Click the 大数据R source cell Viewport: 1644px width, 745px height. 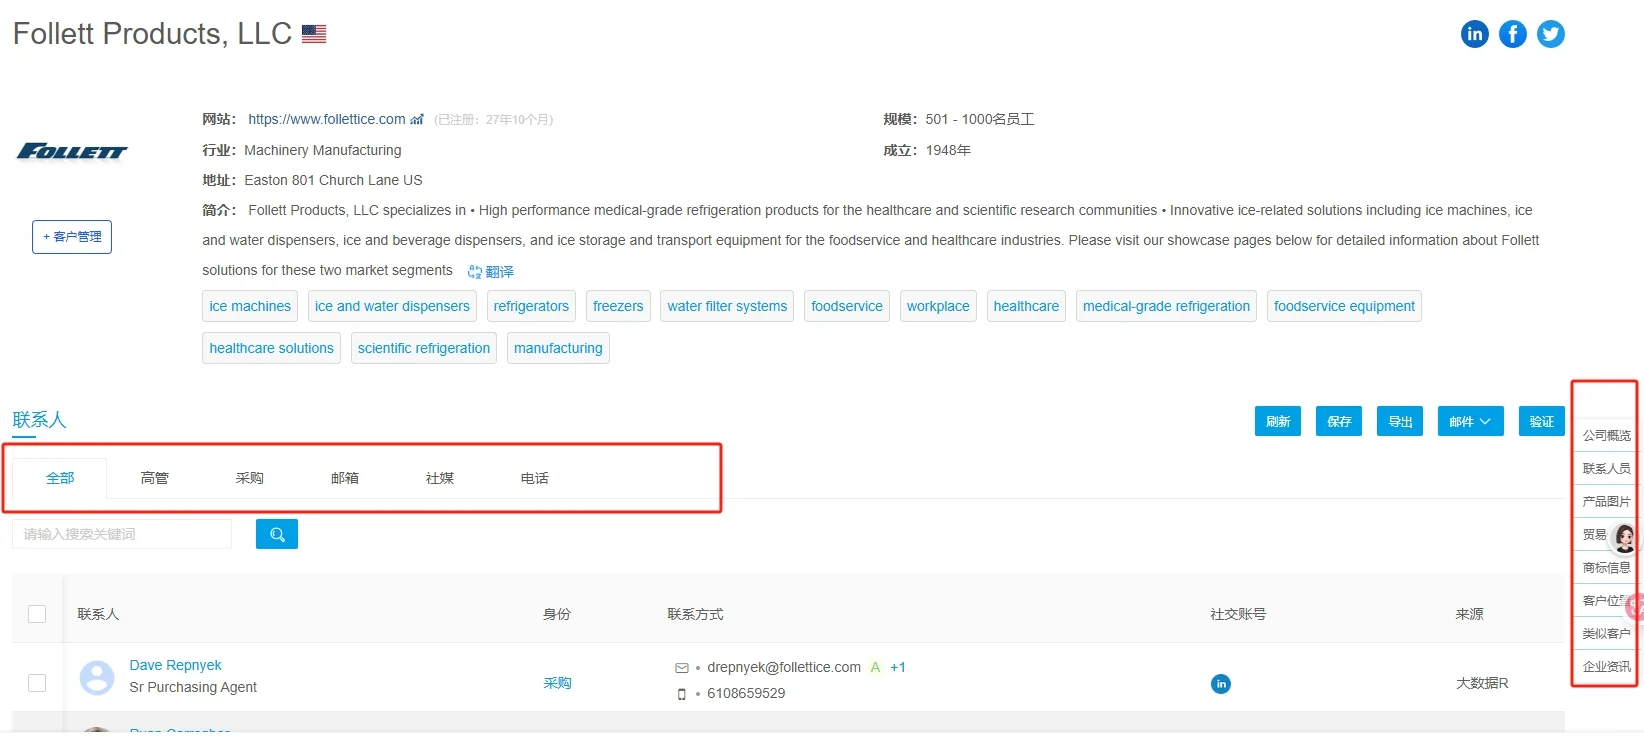point(1482,683)
